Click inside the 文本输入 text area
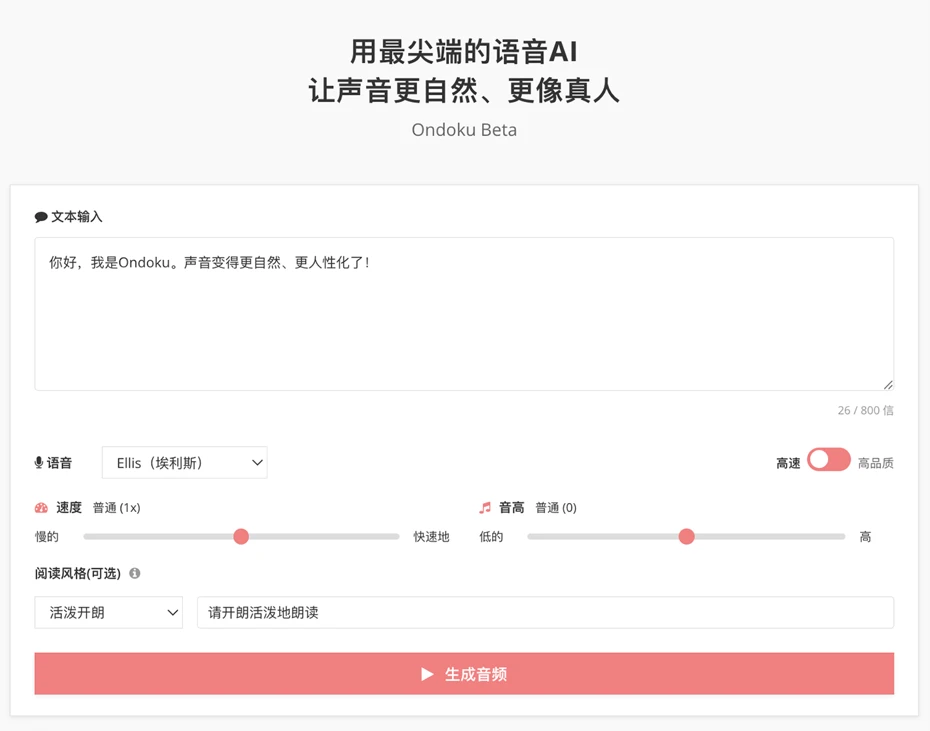The image size is (930, 731). click(x=464, y=314)
